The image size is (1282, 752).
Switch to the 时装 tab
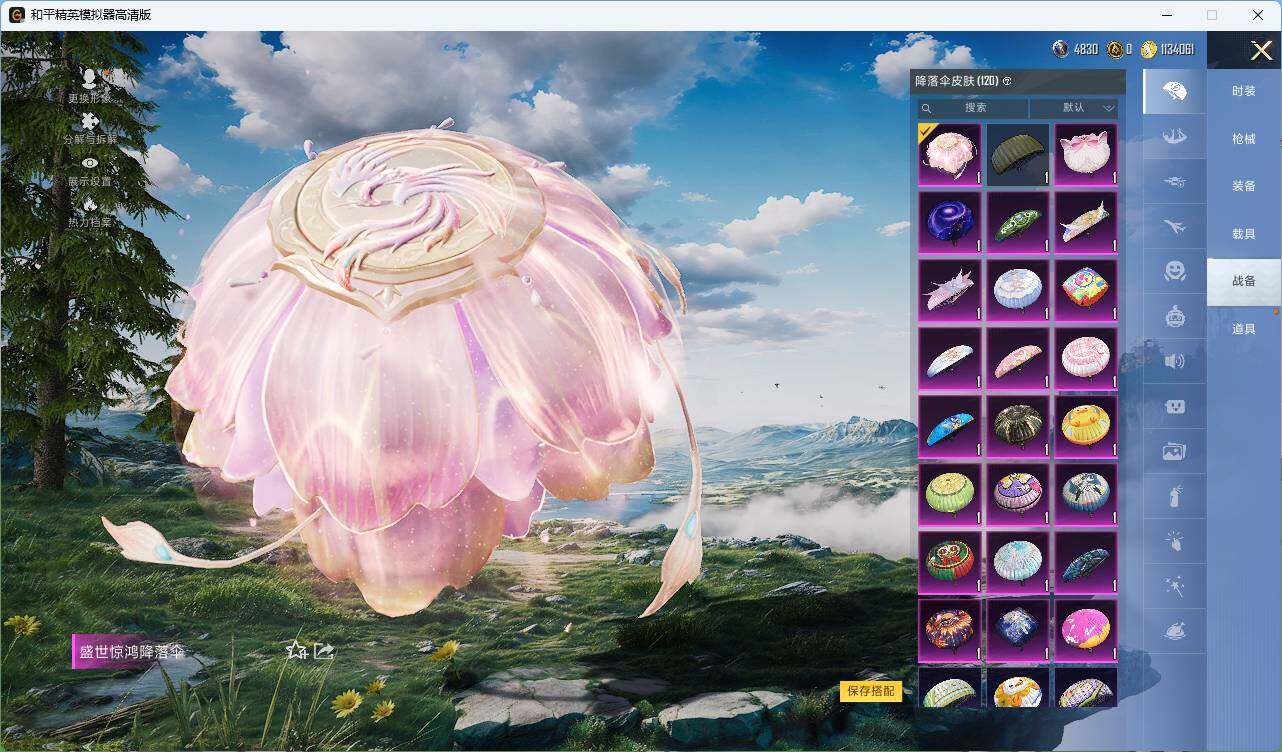click(x=1244, y=91)
